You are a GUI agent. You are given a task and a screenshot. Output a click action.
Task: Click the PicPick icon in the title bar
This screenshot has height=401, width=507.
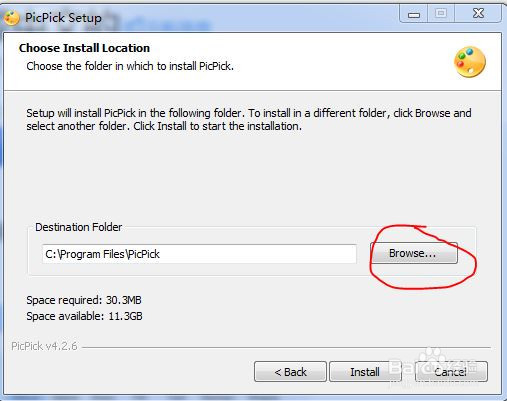11,18
